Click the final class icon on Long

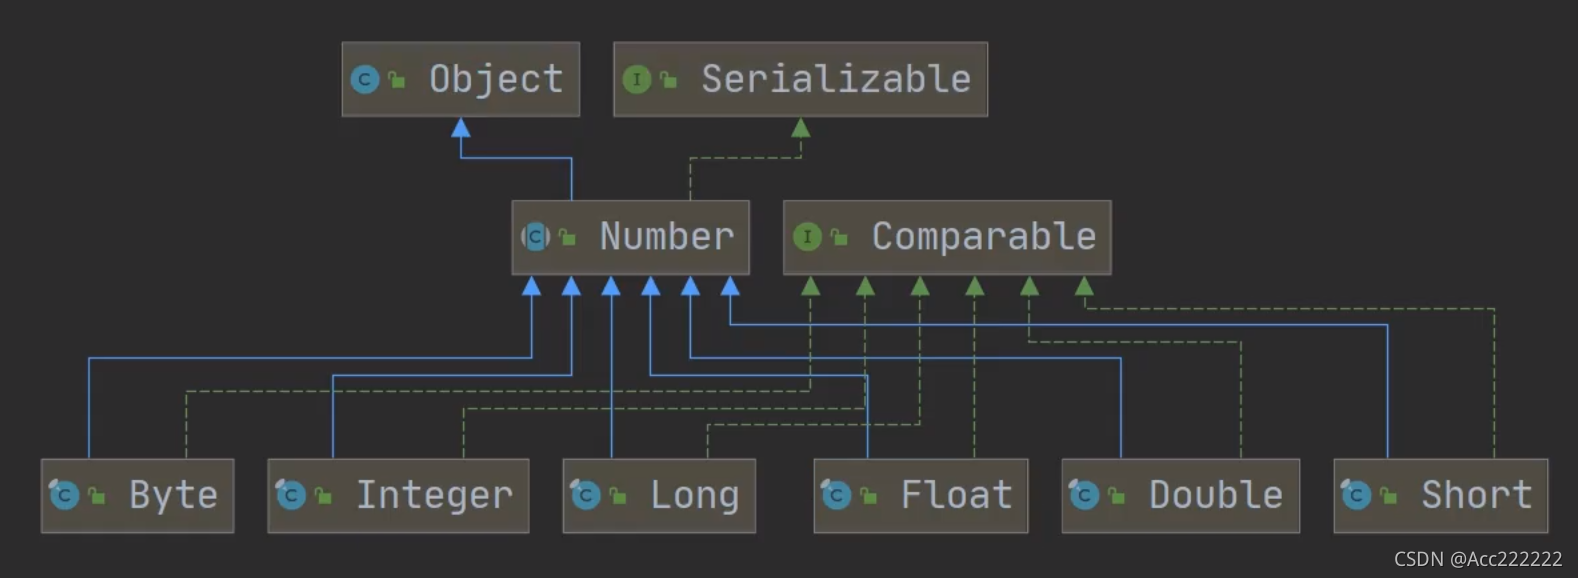tap(585, 494)
